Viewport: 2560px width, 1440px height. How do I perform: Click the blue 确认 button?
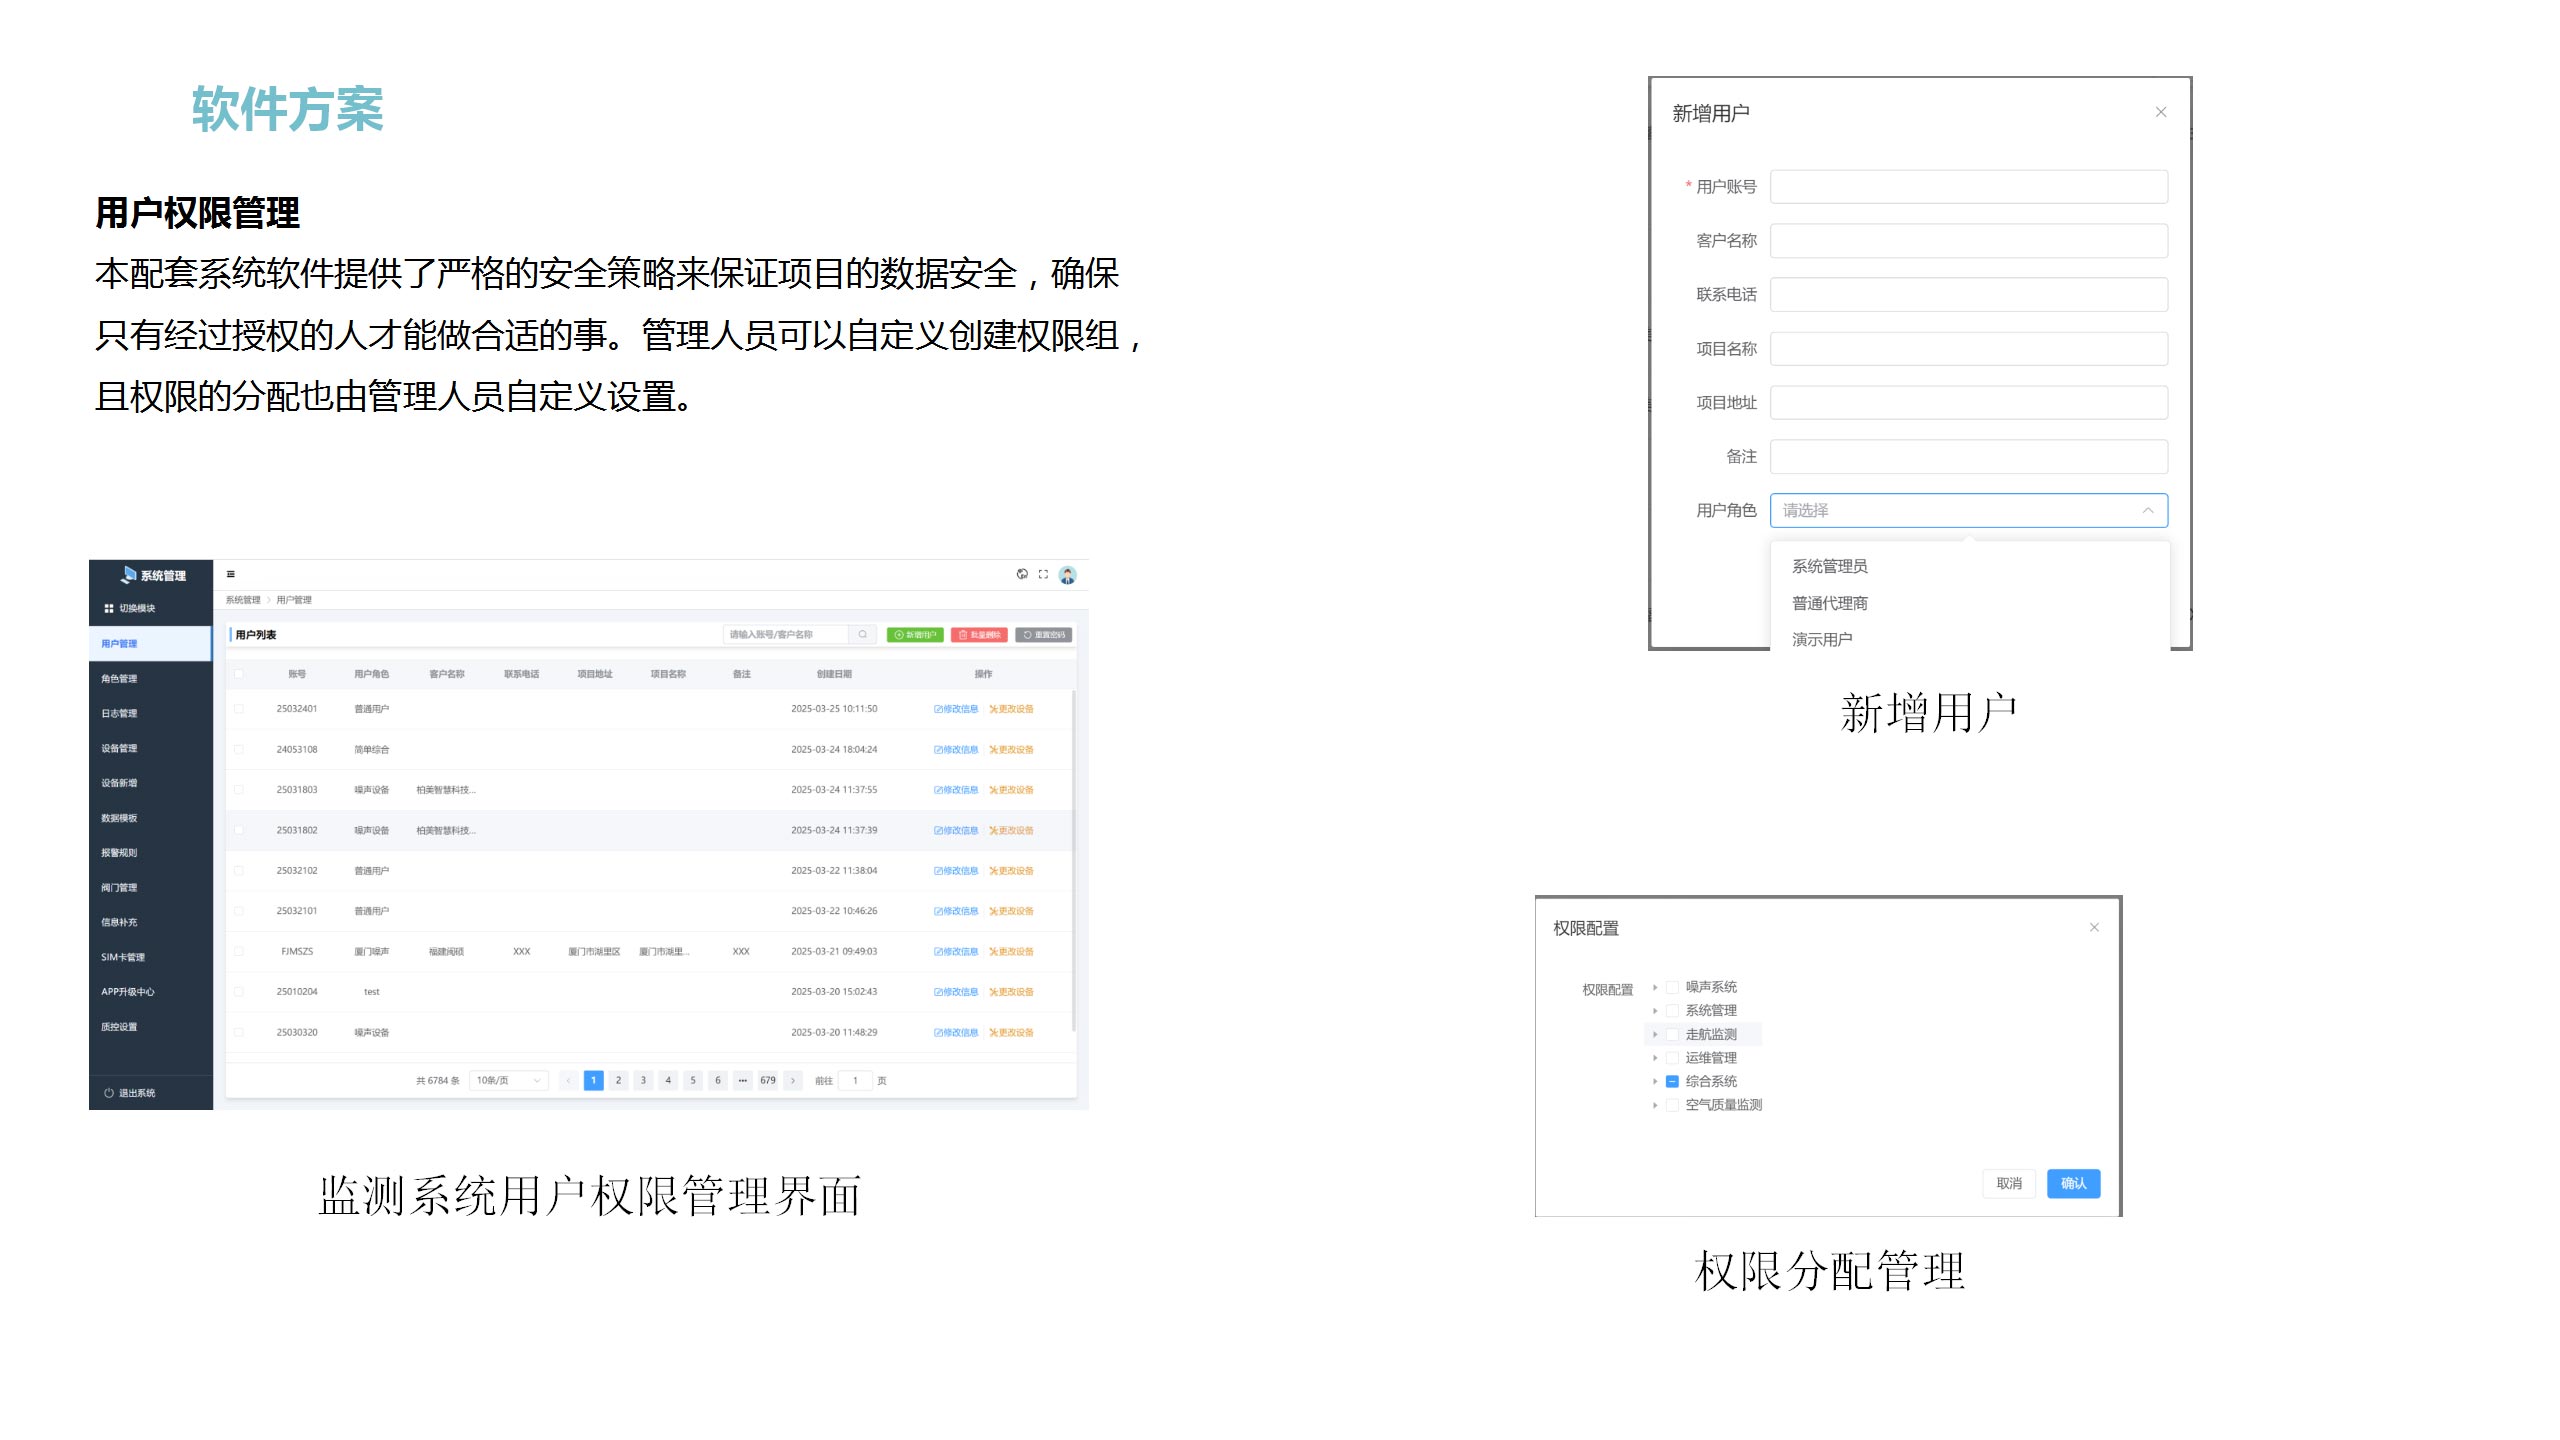tap(2073, 1183)
